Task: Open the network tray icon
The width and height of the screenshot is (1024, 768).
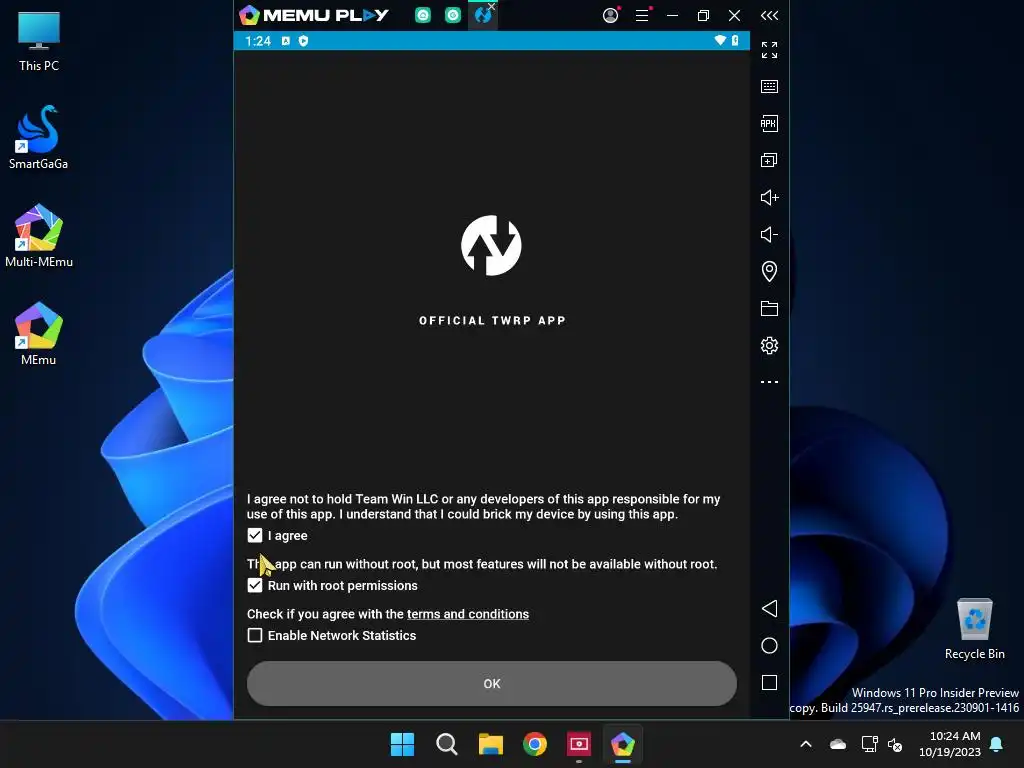Action: pyautogui.click(x=869, y=744)
